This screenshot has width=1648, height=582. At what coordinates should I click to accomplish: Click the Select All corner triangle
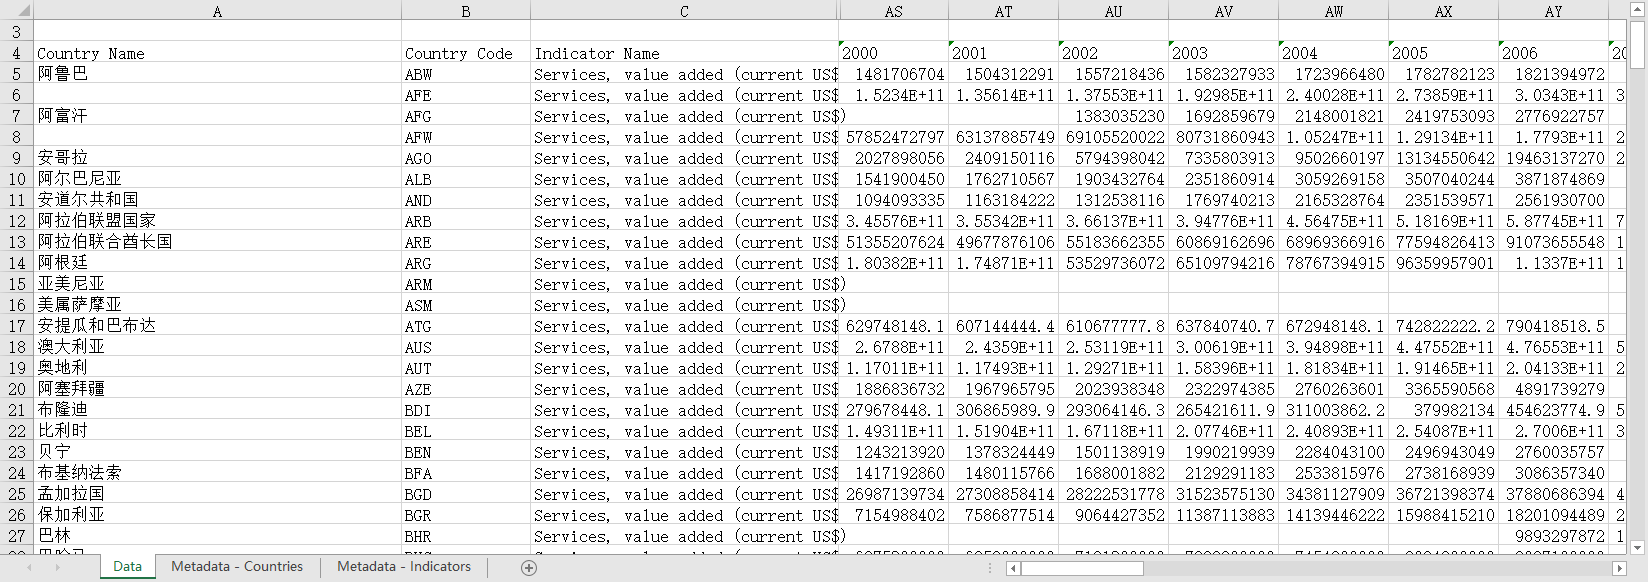tap(17, 10)
